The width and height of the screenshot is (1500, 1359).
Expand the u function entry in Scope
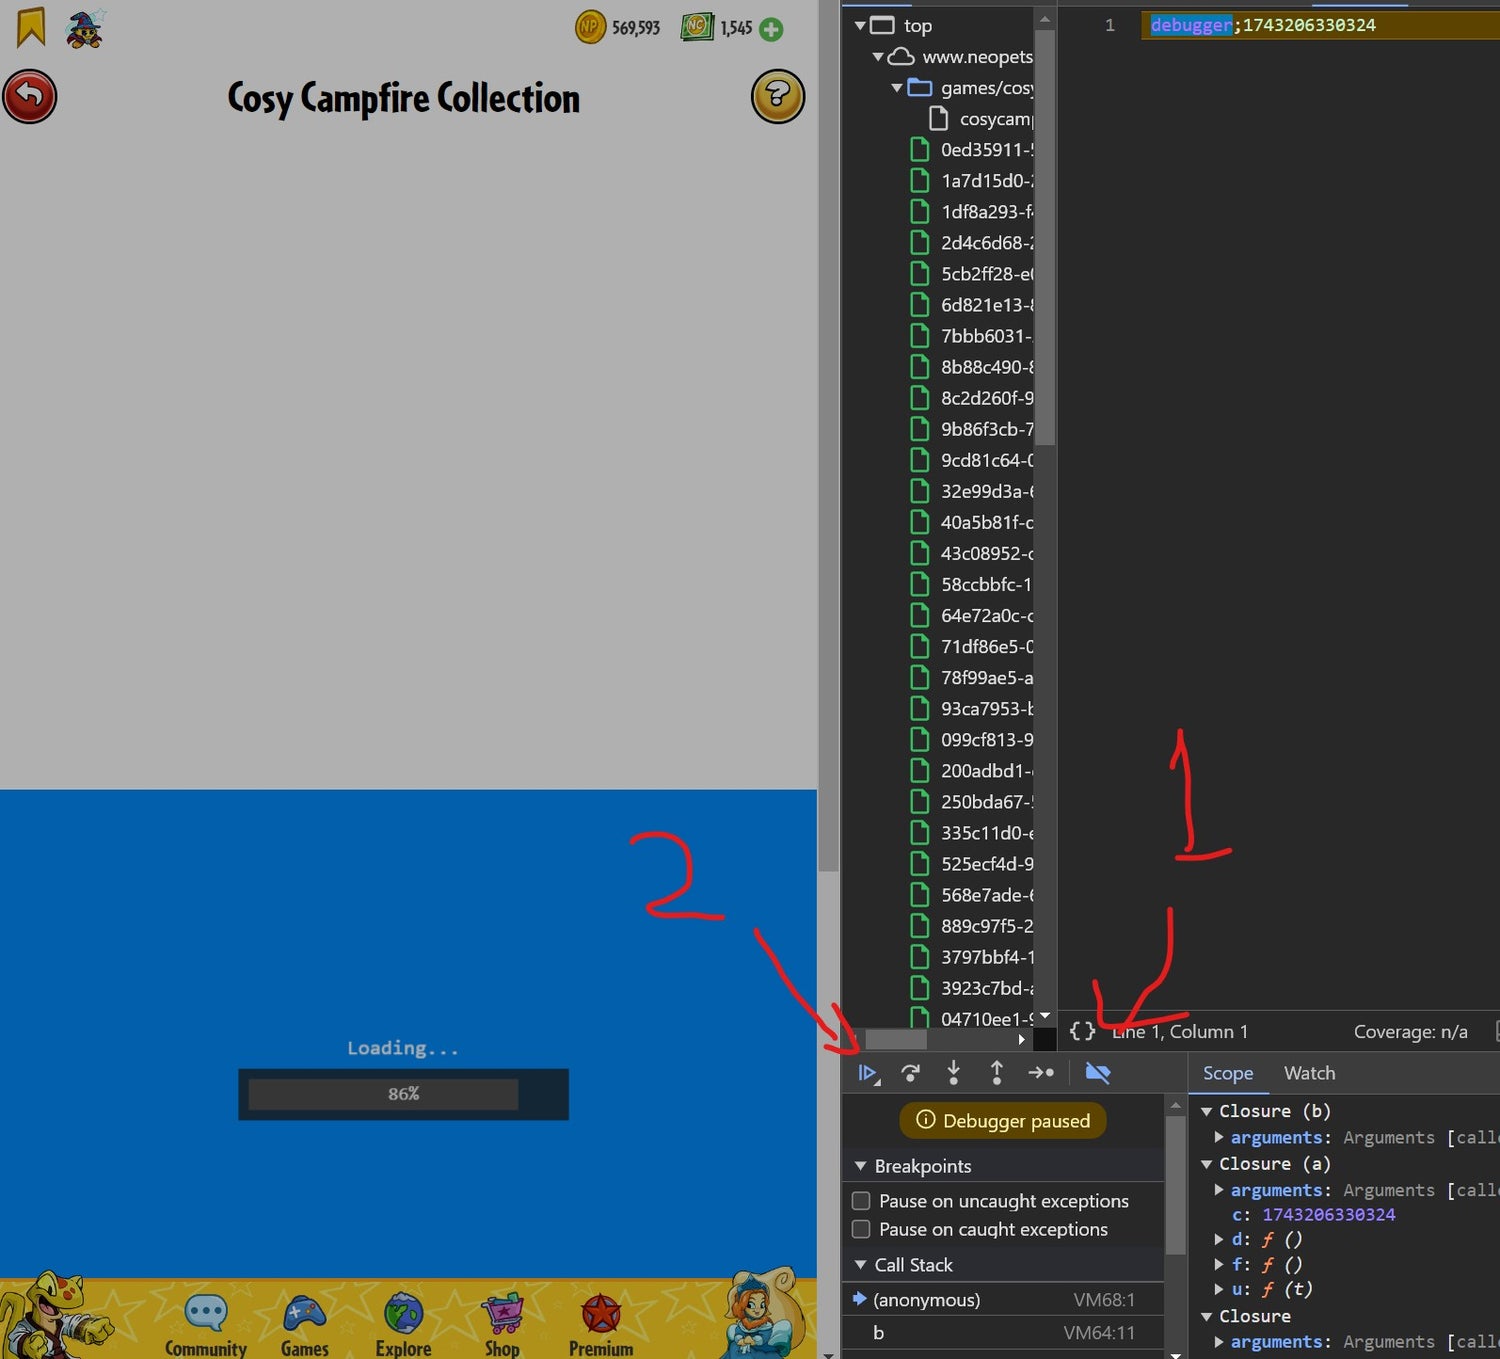coord(1219,1289)
